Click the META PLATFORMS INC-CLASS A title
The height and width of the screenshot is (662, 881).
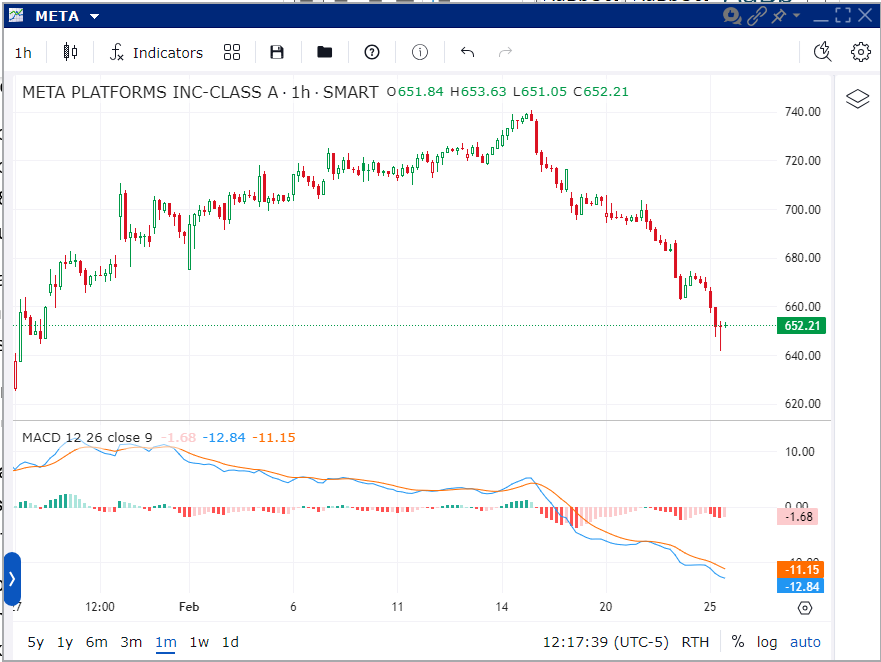[150, 92]
